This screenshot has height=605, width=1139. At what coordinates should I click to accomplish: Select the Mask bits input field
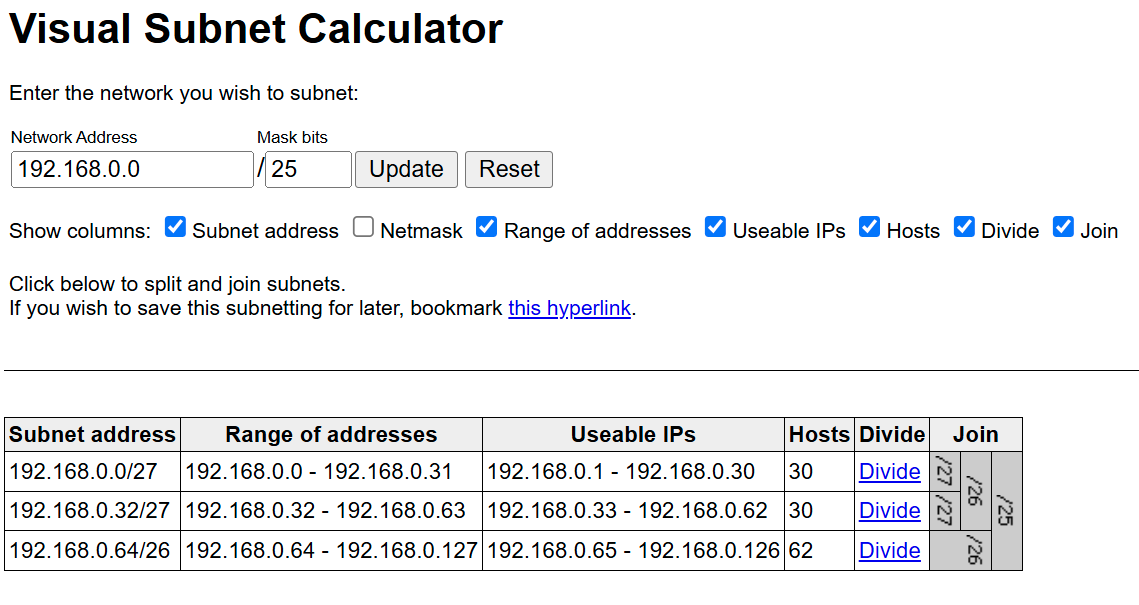click(x=307, y=168)
